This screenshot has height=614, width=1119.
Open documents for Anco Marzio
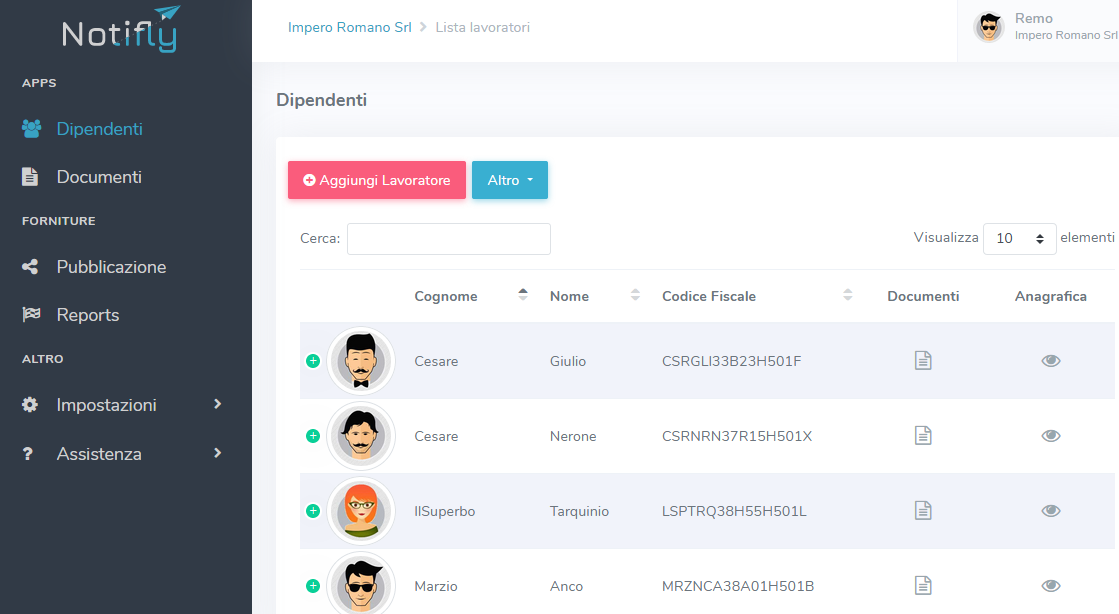pyautogui.click(x=923, y=585)
